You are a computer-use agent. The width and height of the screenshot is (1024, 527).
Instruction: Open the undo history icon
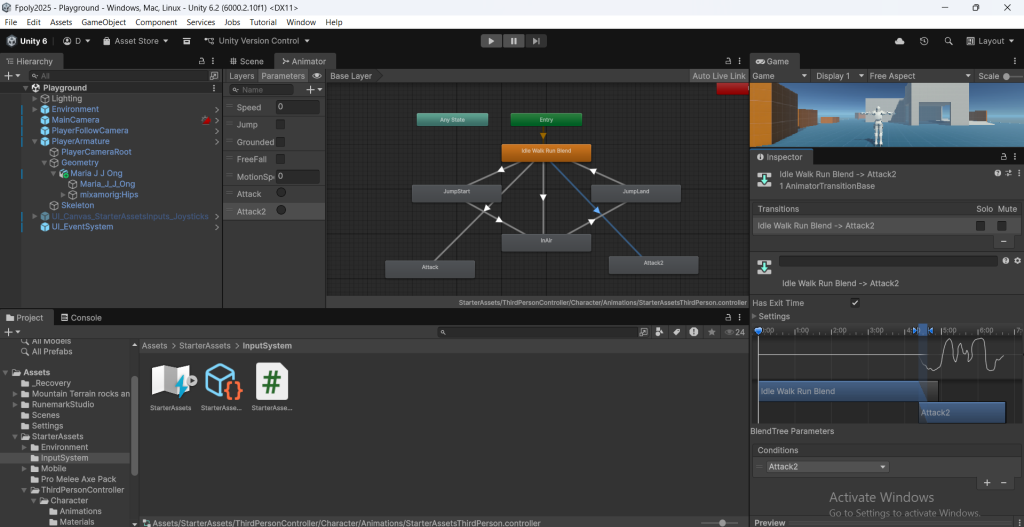point(923,41)
